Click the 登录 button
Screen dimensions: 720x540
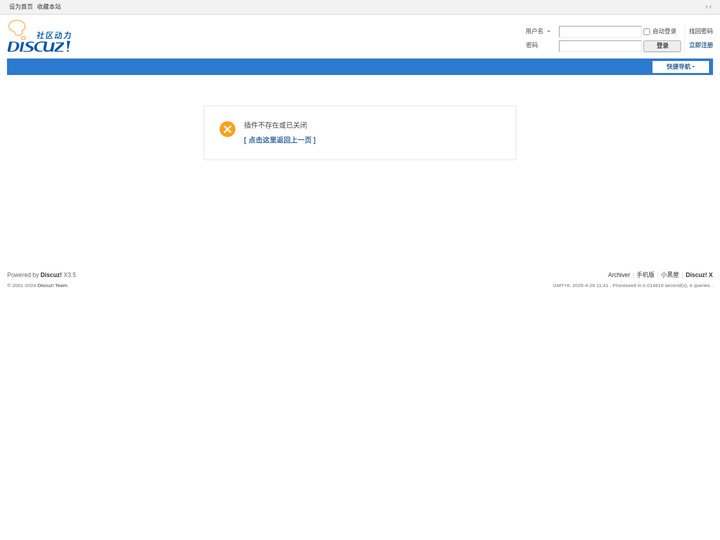(662, 46)
